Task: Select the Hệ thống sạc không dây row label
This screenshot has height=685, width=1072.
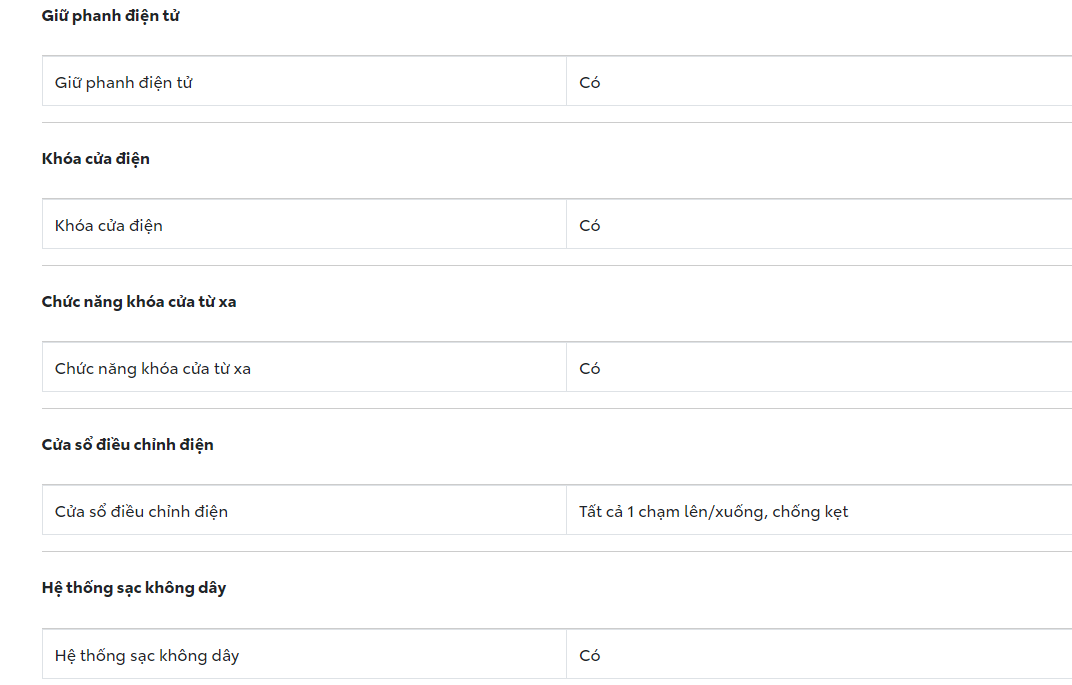Action: [x=147, y=656]
